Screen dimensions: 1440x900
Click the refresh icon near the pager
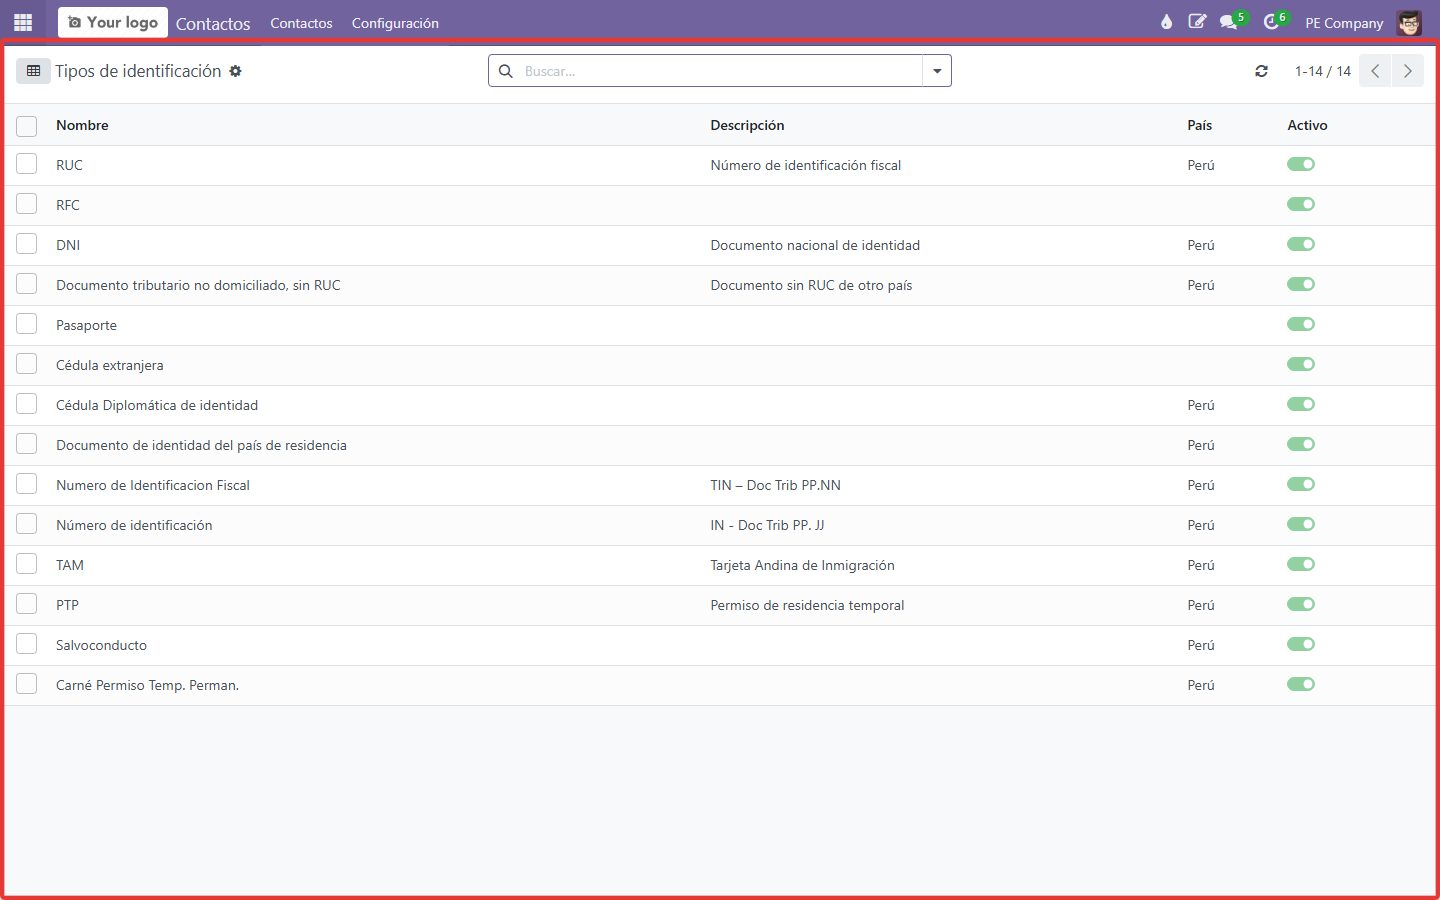click(1262, 71)
